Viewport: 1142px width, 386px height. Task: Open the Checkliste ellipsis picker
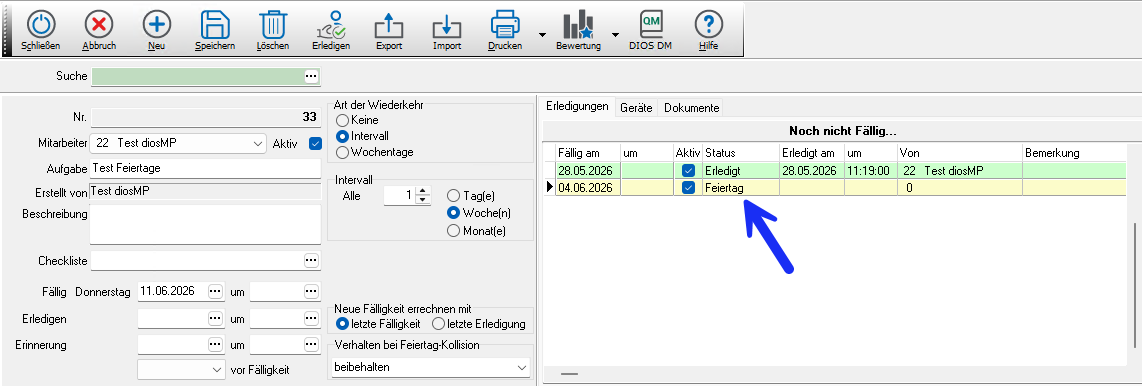point(311,260)
